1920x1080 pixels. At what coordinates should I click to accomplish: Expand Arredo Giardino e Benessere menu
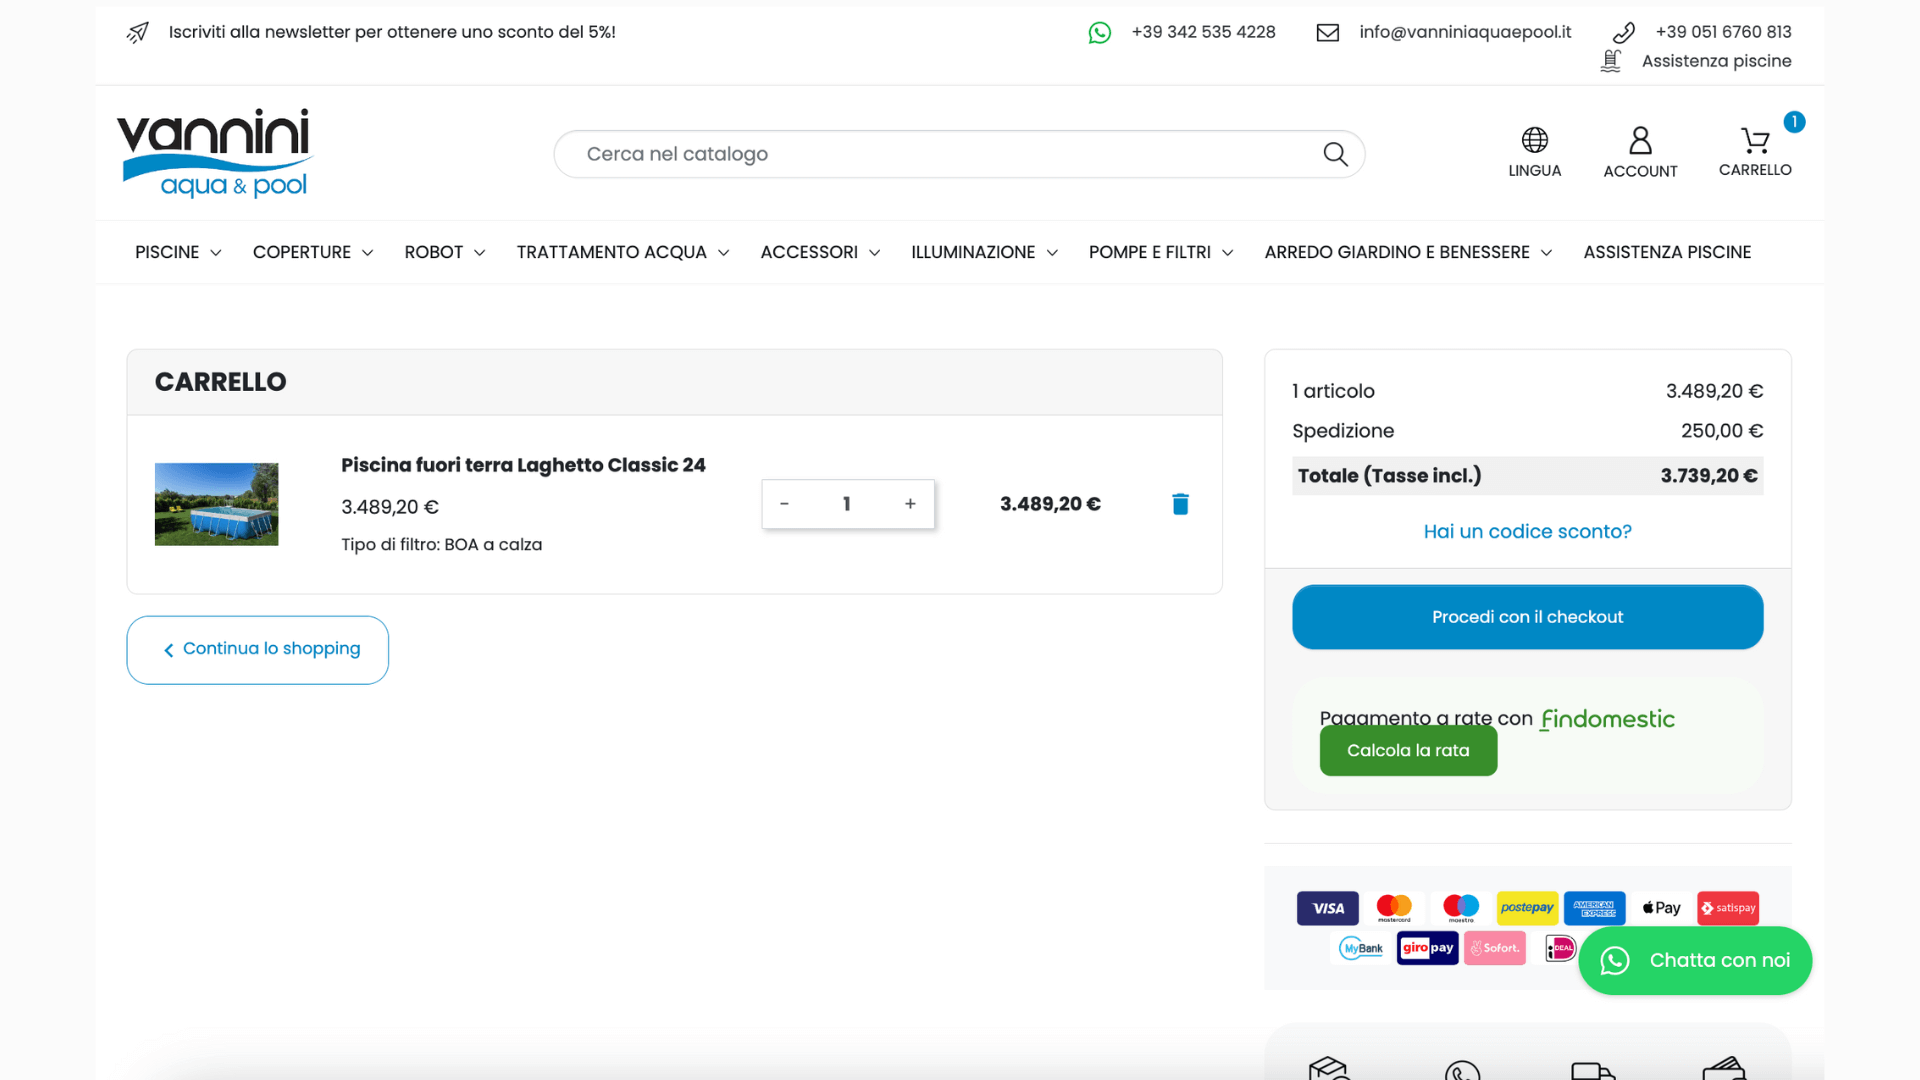pyautogui.click(x=1408, y=252)
